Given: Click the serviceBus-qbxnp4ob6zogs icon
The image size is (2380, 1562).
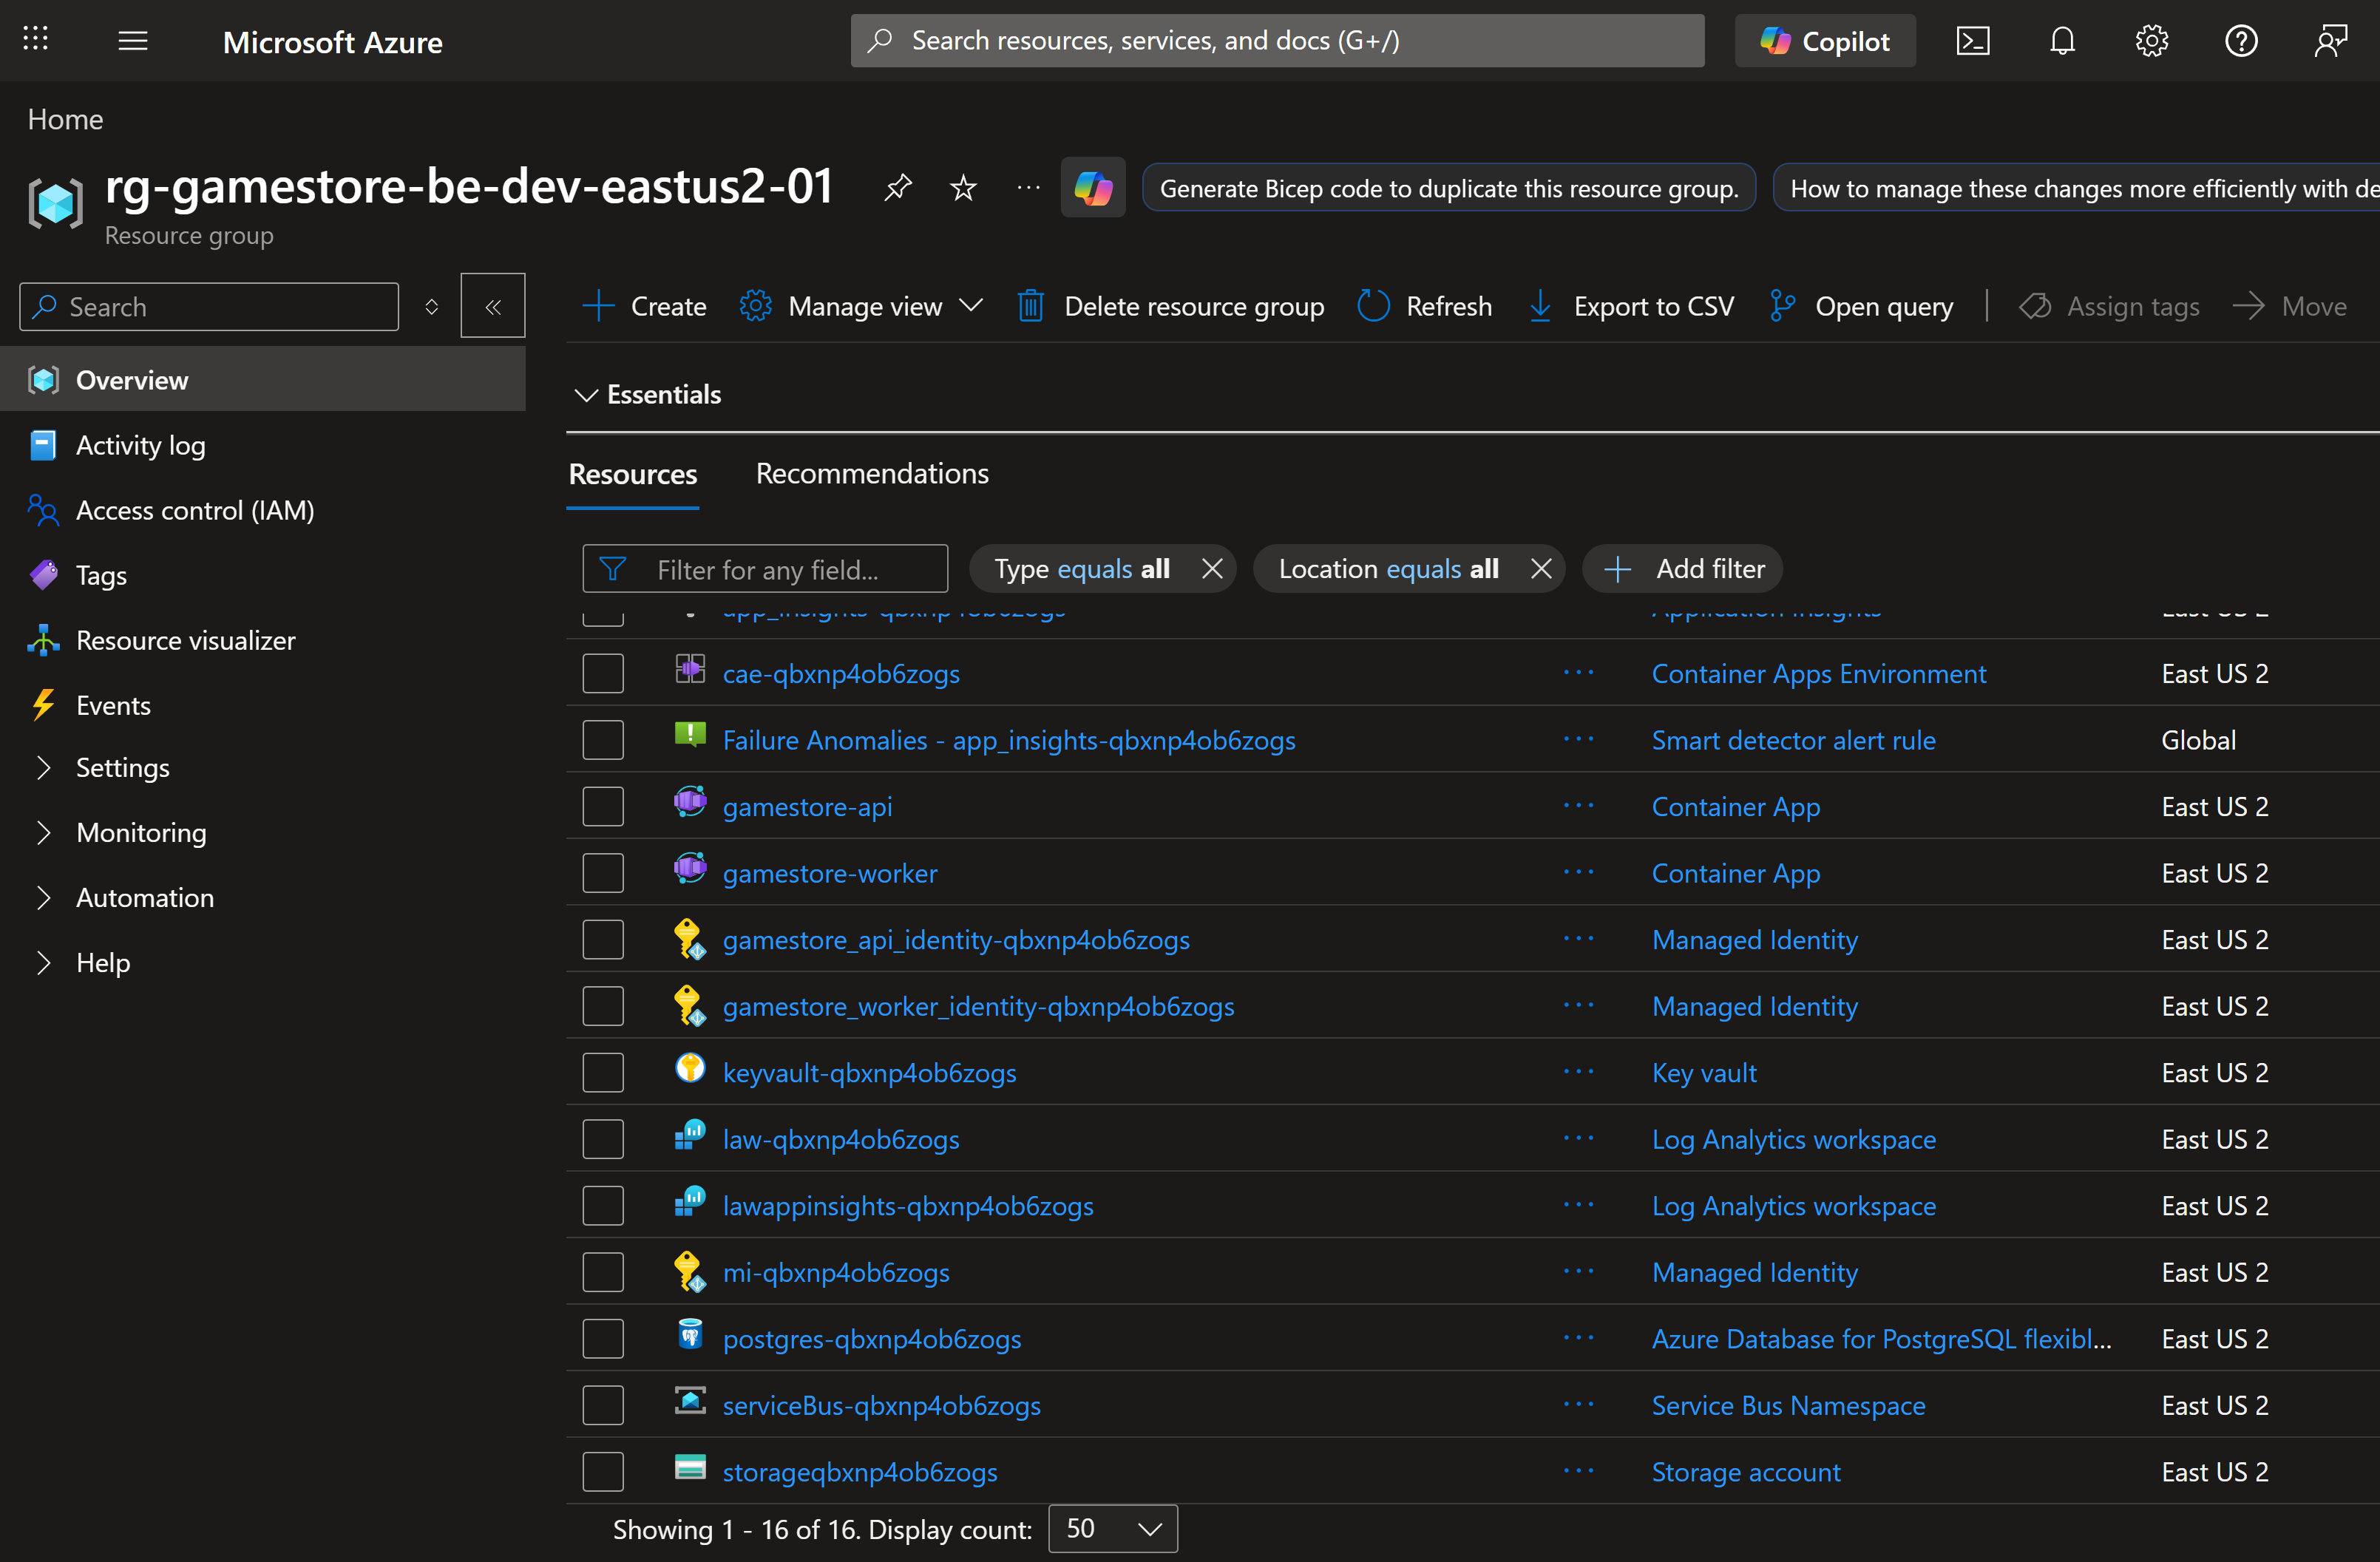Looking at the screenshot, I should point(690,1401).
